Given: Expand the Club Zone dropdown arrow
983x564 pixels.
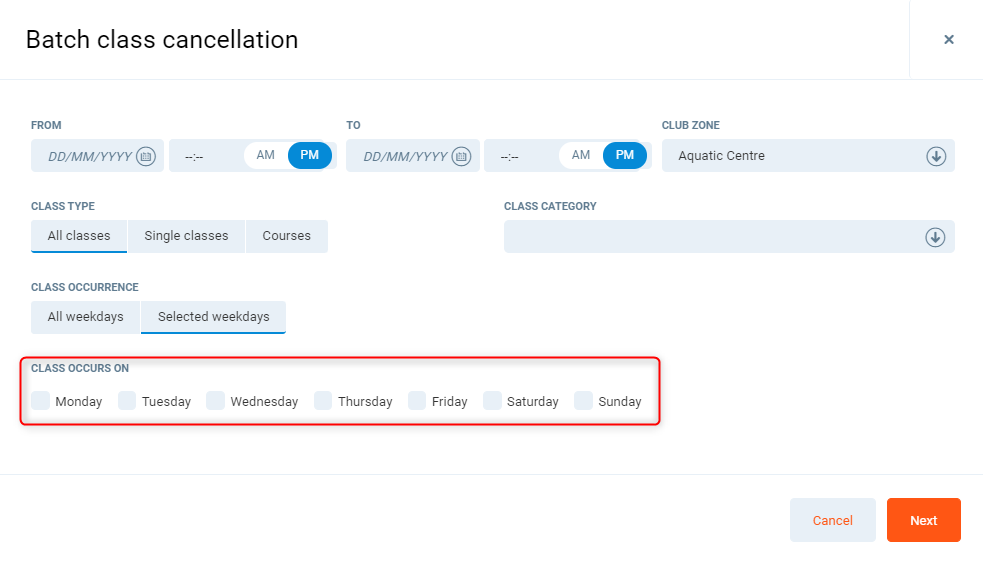Looking at the screenshot, I should tap(935, 156).
